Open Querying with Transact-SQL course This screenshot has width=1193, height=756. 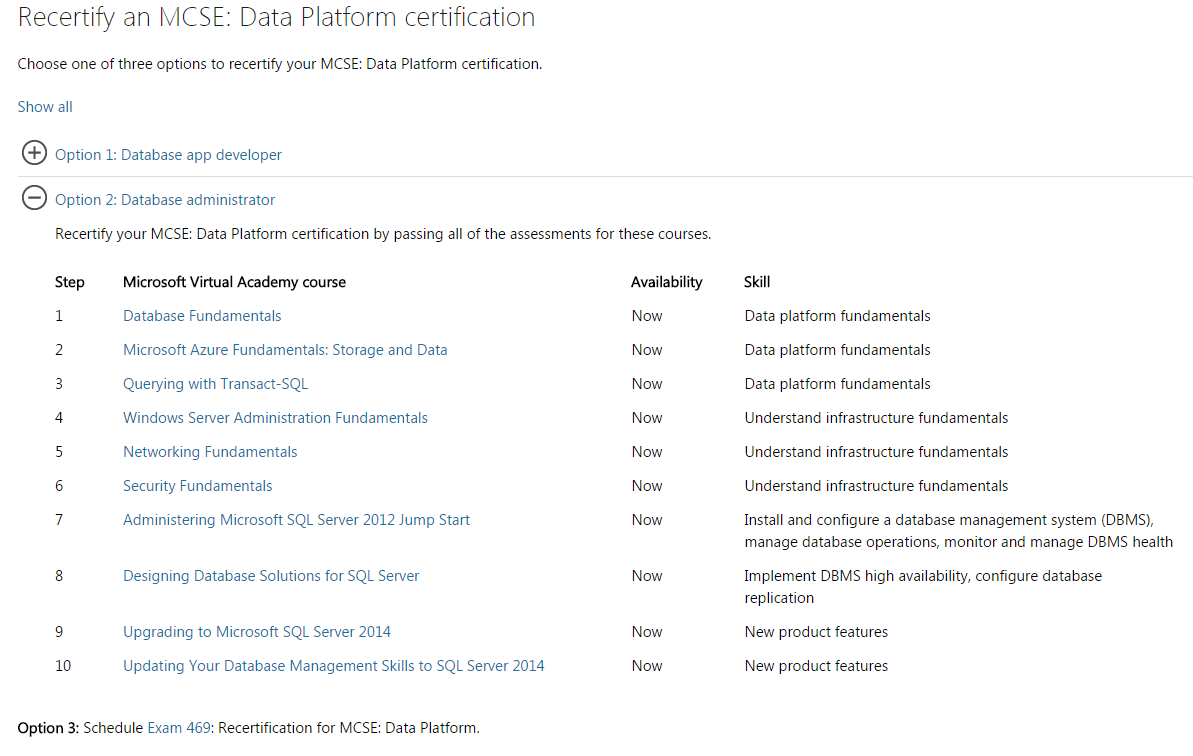[x=215, y=384]
